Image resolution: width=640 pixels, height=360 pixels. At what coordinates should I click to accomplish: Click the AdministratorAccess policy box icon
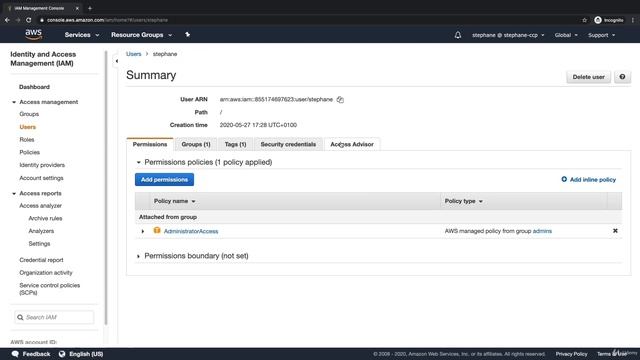(x=157, y=231)
